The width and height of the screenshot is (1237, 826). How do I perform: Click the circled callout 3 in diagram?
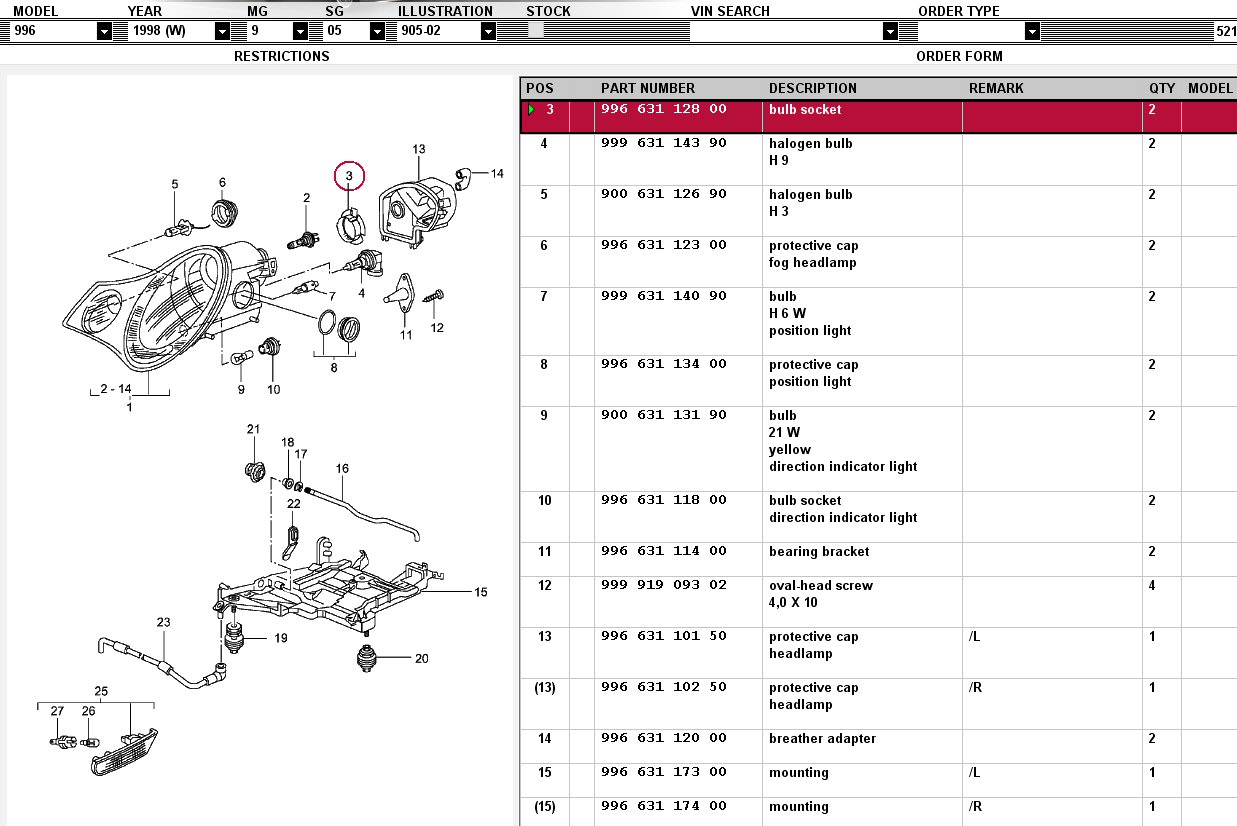tap(349, 177)
